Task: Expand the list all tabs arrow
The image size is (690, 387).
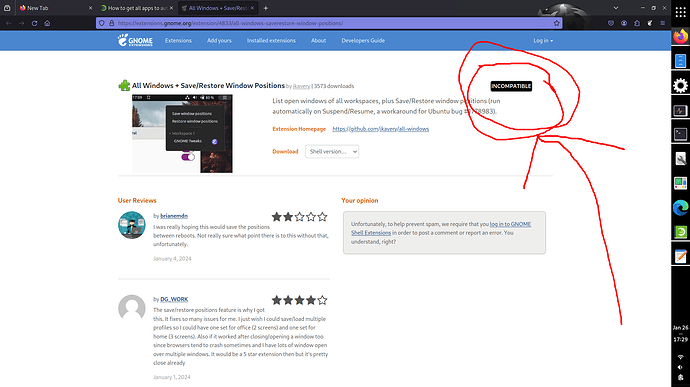Action: [616, 8]
